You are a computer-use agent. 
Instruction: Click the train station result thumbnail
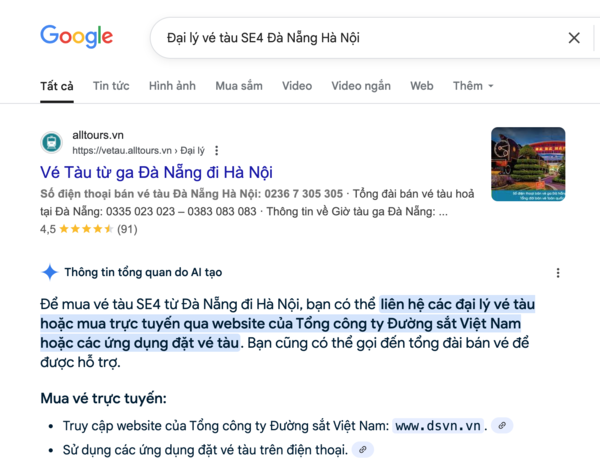point(528,164)
